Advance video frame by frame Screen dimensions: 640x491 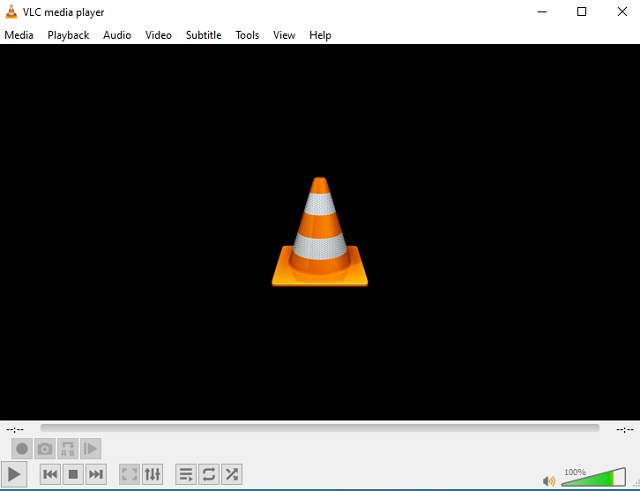tap(91, 449)
